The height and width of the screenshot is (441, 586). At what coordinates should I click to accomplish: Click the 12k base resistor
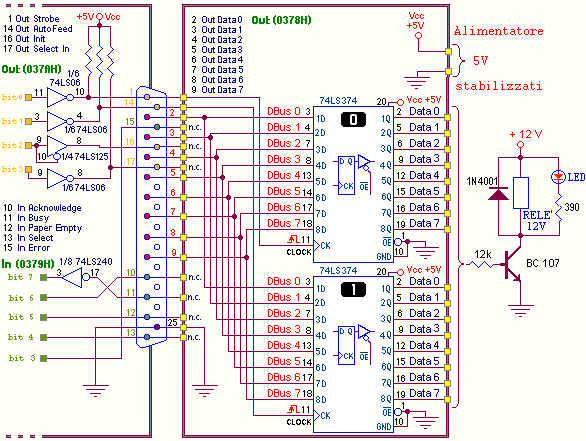pos(481,264)
